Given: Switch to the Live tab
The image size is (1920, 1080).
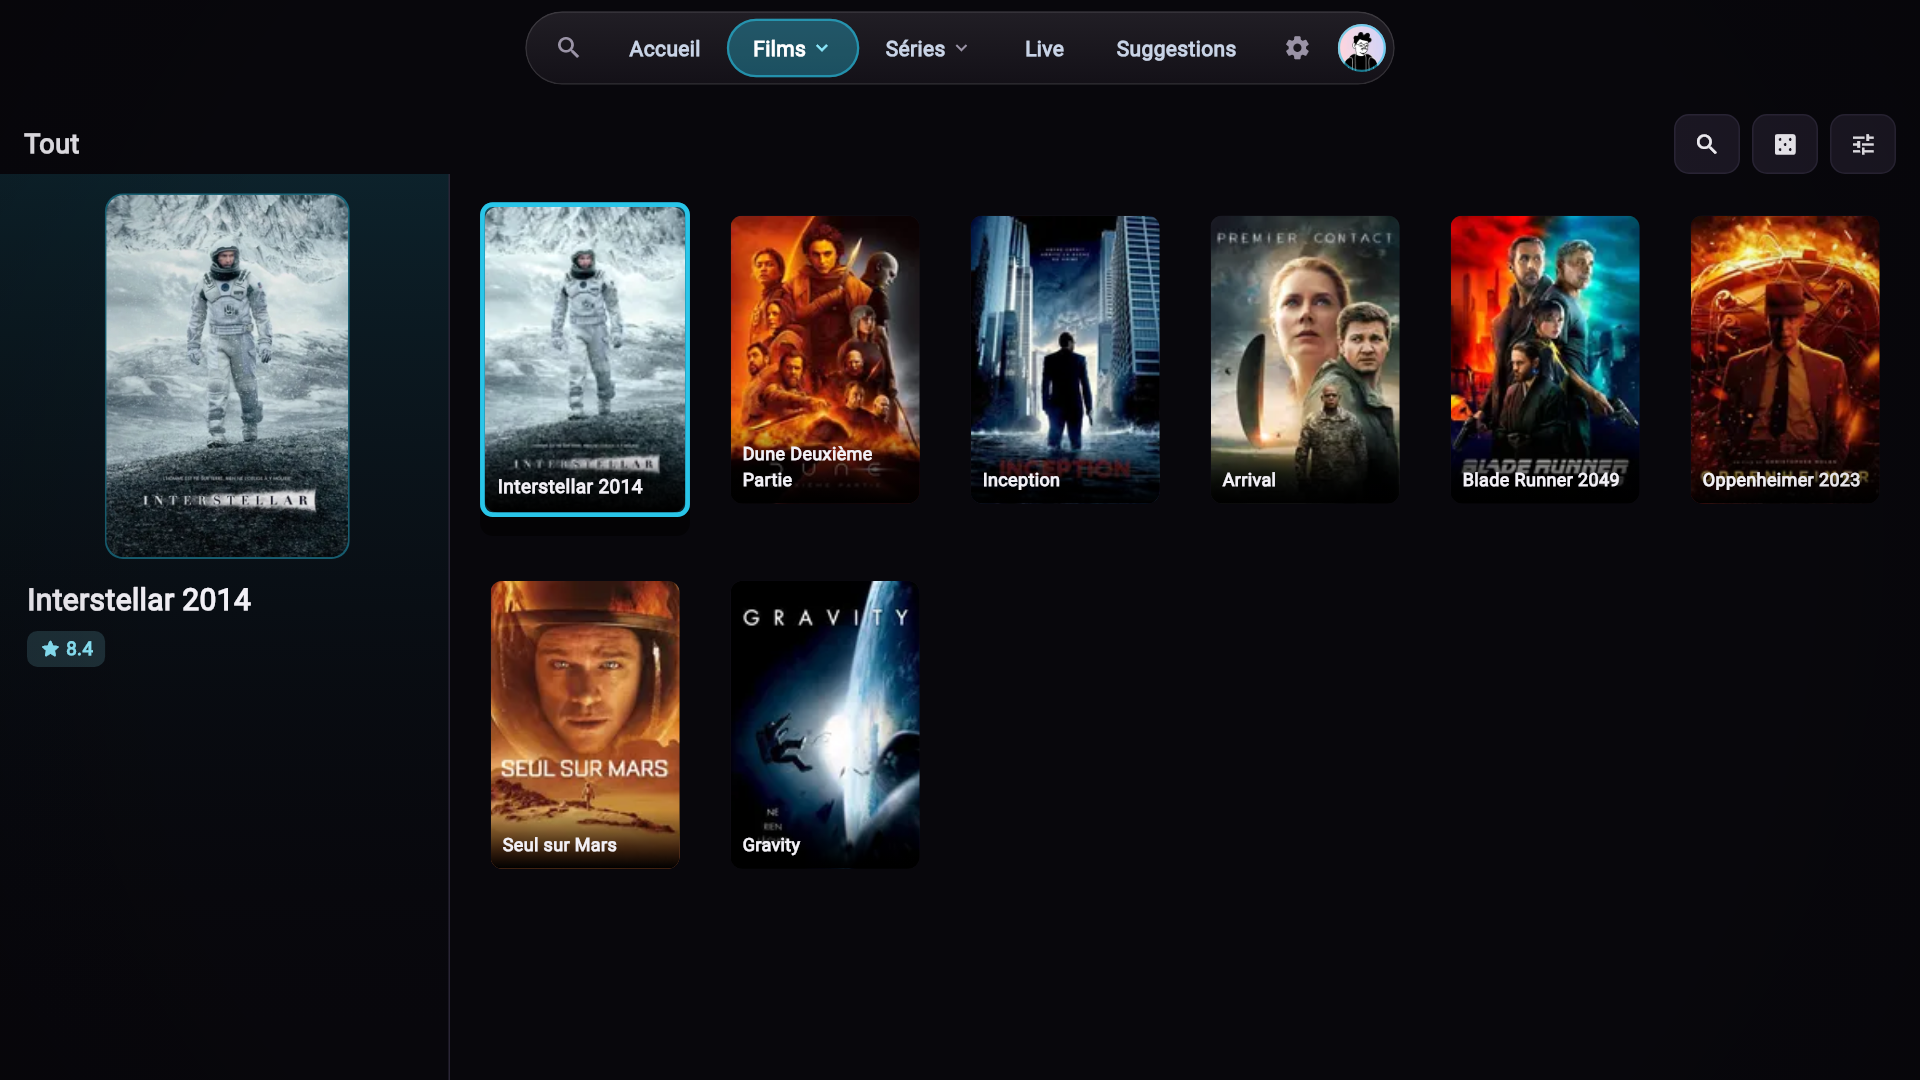Looking at the screenshot, I should click(x=1044, y=48).
